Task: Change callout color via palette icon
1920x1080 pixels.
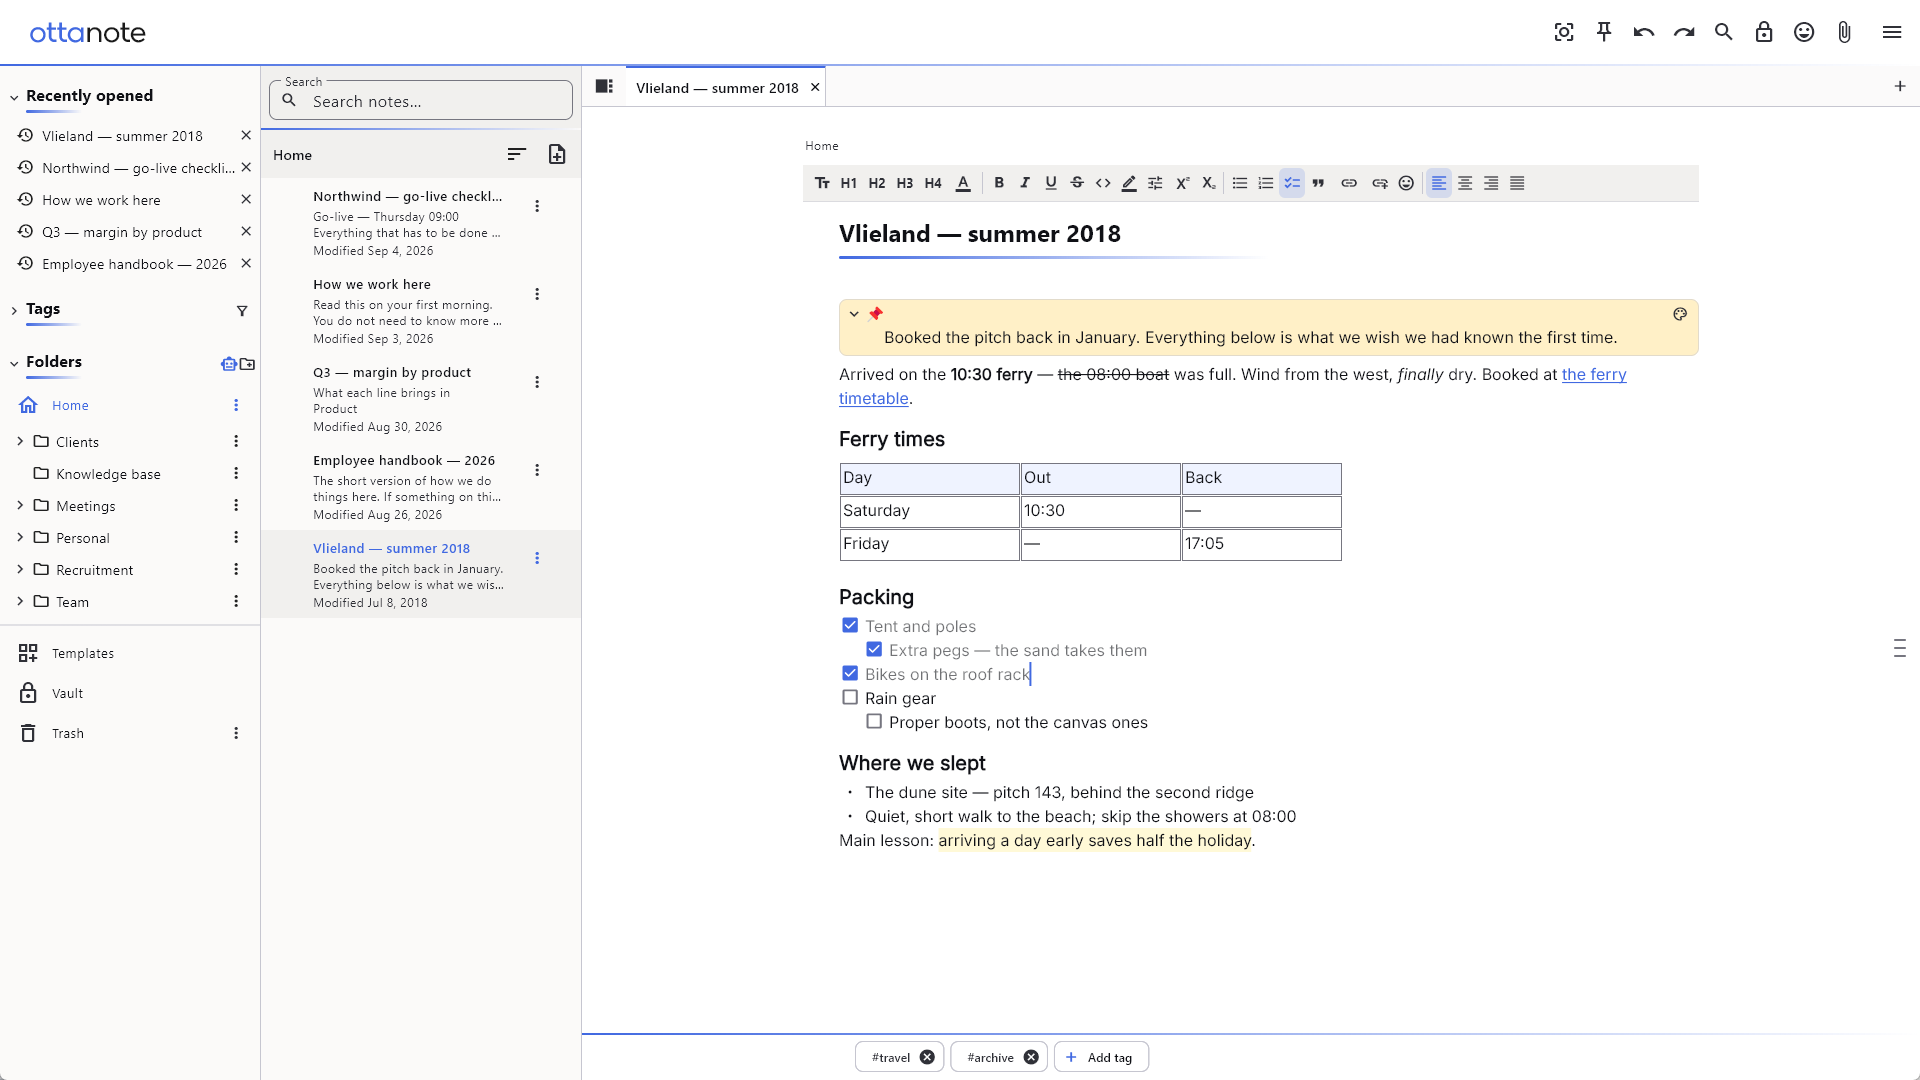Action: [x=1680, y=314]
